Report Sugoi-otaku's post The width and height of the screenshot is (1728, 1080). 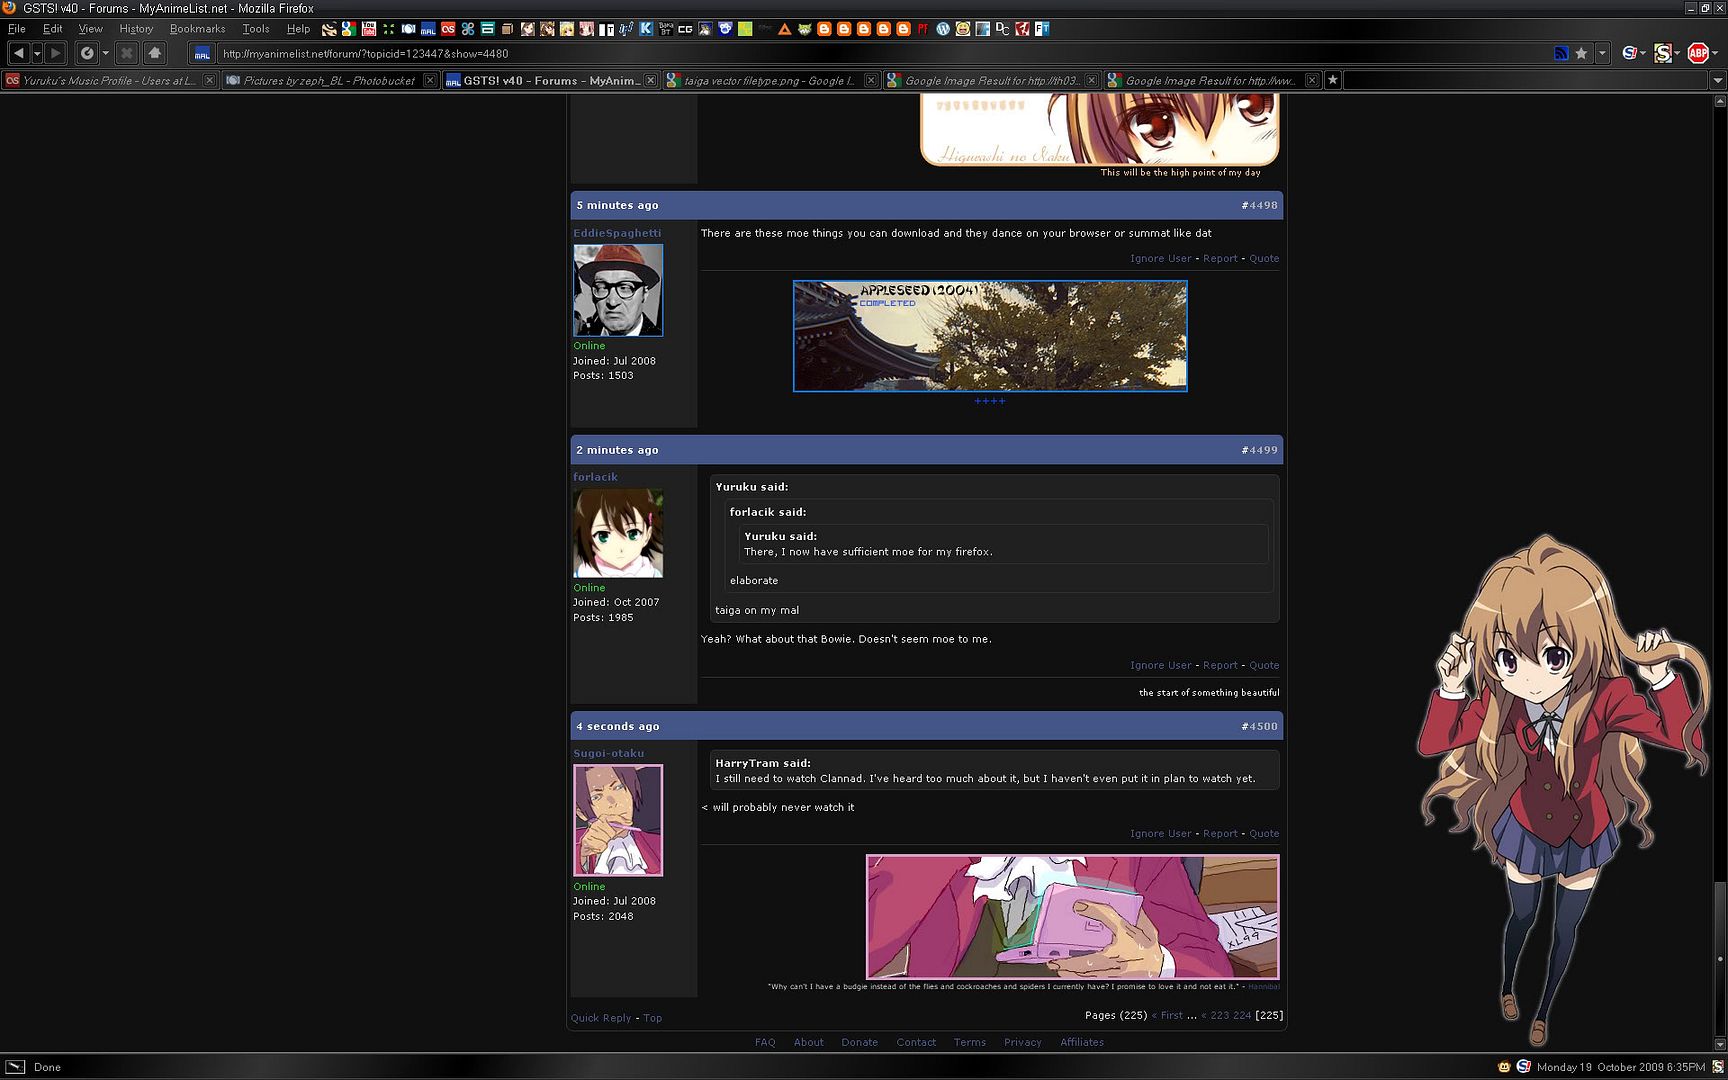click(1220, 833)
